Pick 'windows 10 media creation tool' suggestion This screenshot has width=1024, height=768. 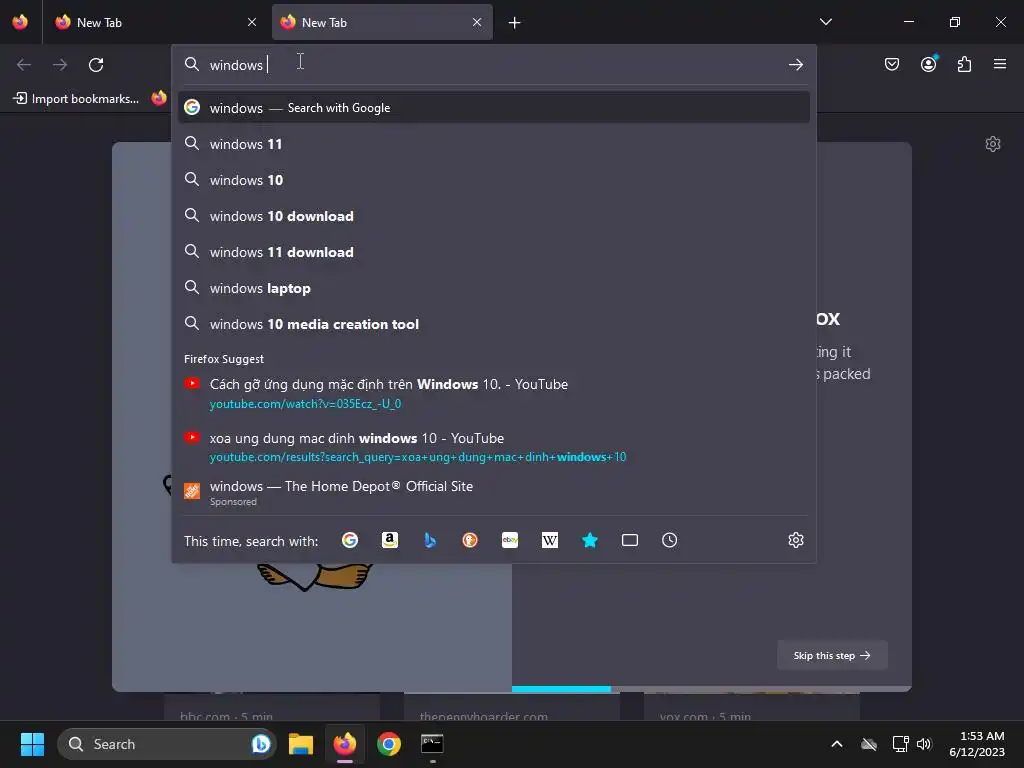click(494, 324)
